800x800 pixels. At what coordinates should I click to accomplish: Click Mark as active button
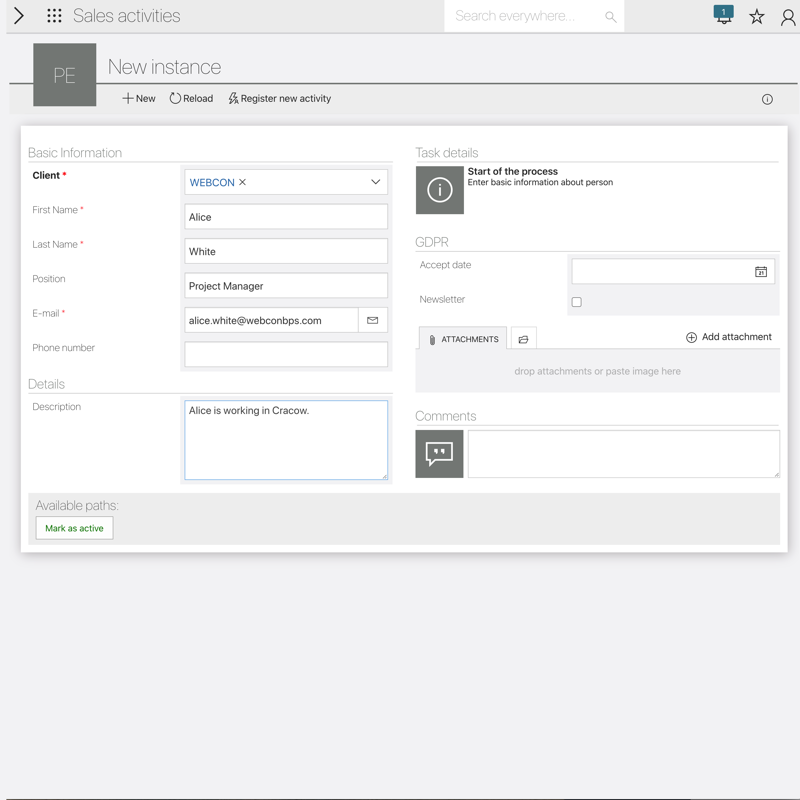[x=74, y=528]
